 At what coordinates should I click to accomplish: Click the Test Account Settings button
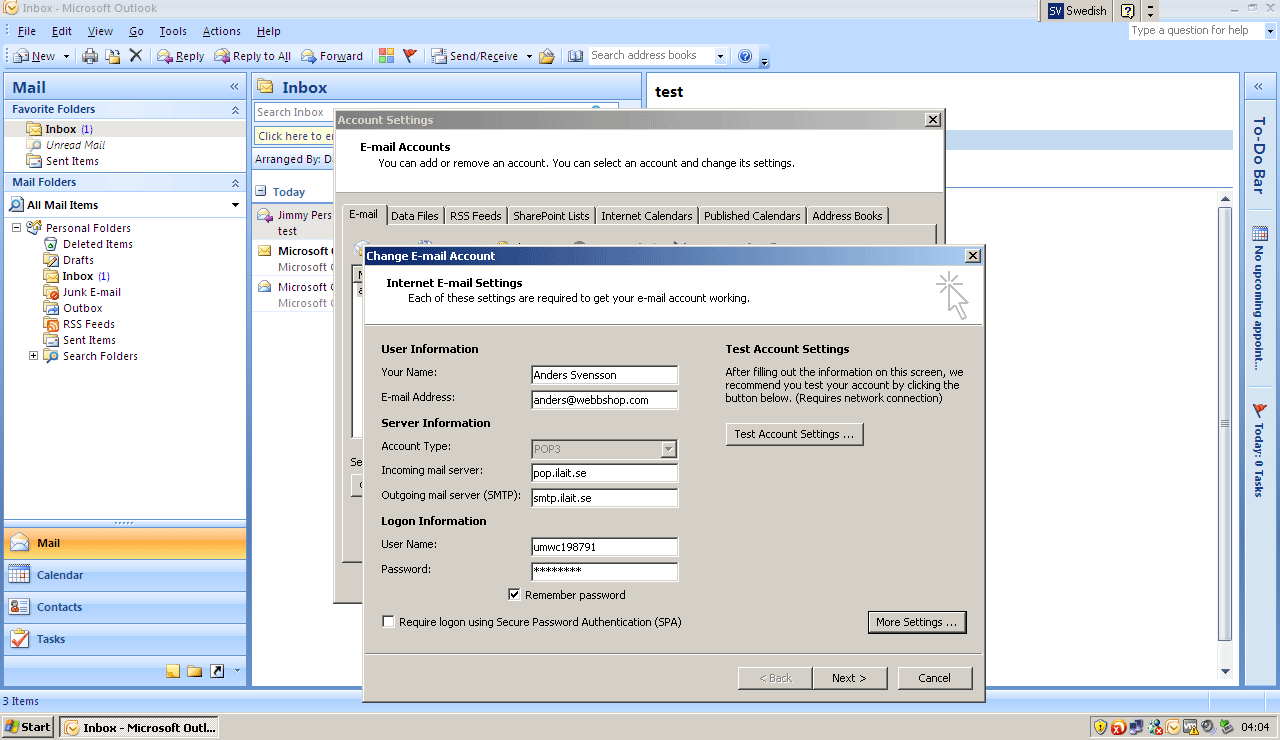click(794, 434)
